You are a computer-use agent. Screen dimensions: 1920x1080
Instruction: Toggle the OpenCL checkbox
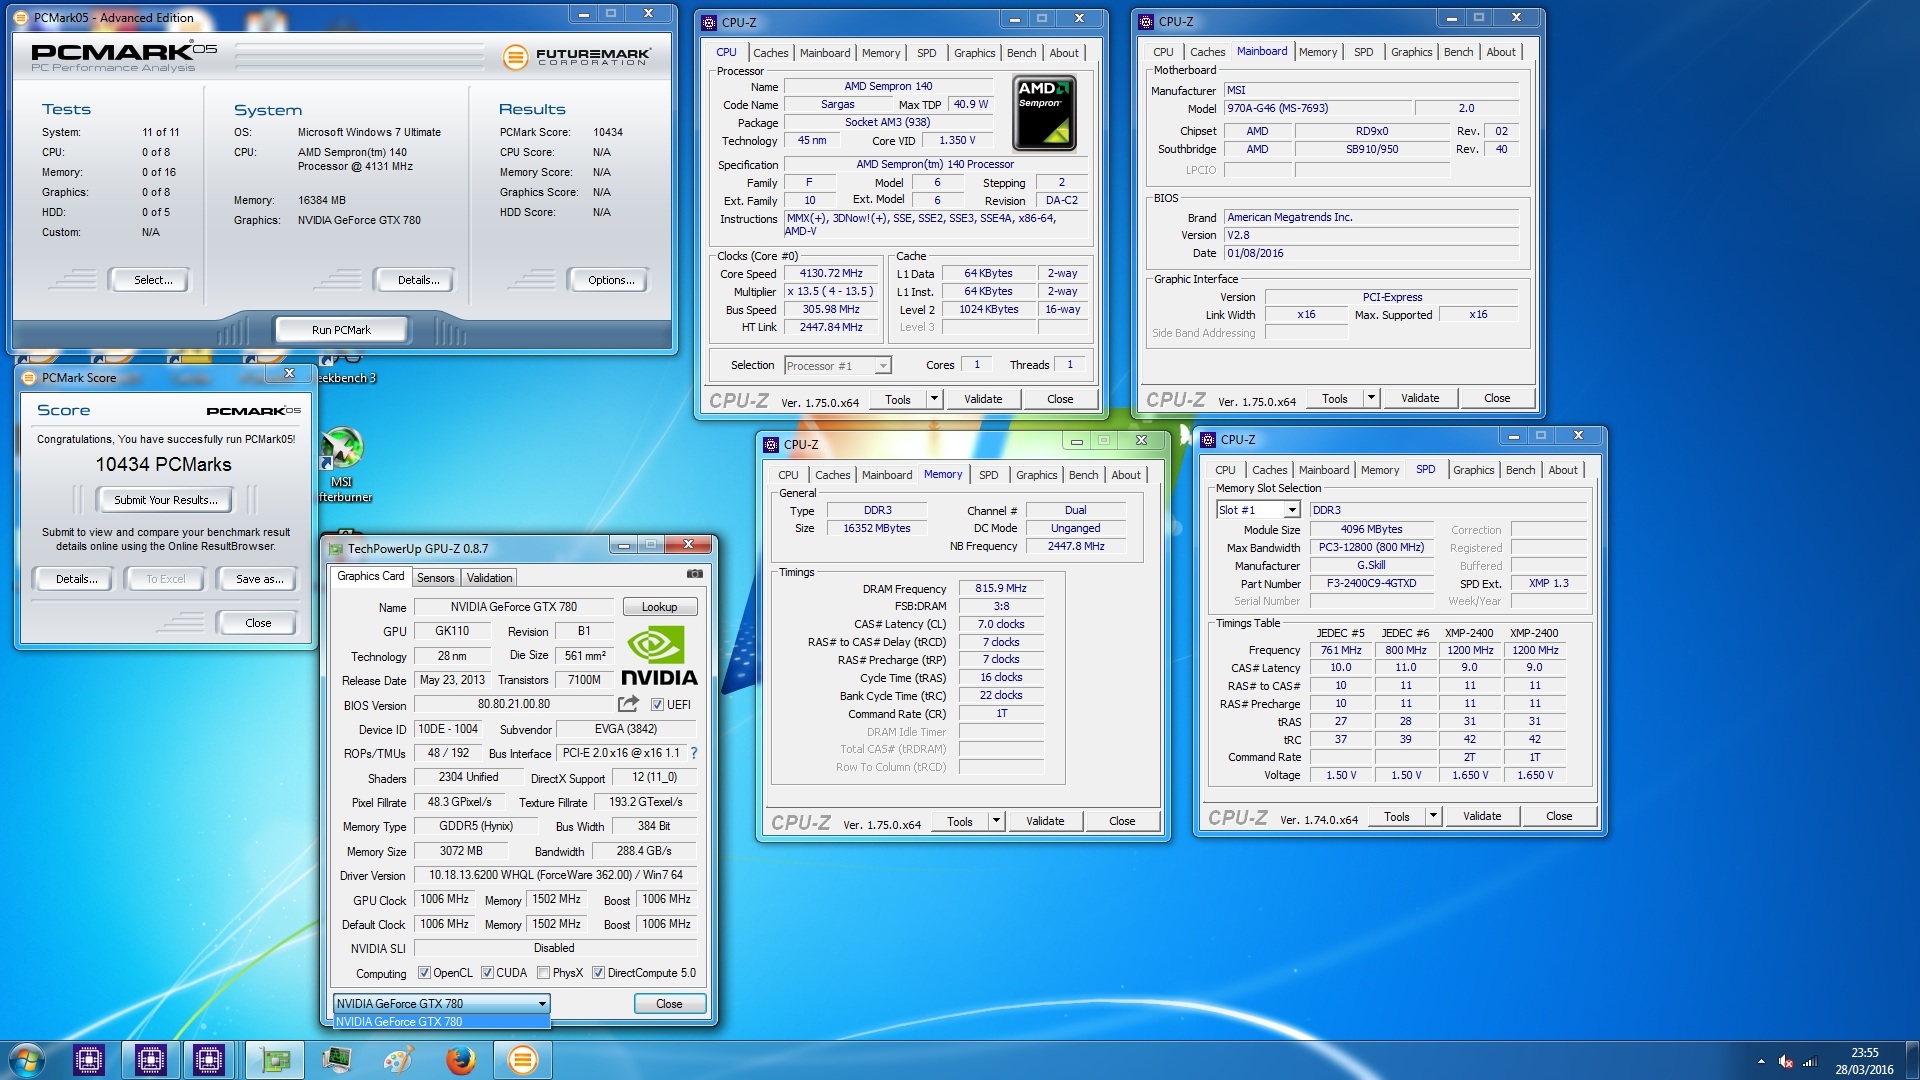424,973
